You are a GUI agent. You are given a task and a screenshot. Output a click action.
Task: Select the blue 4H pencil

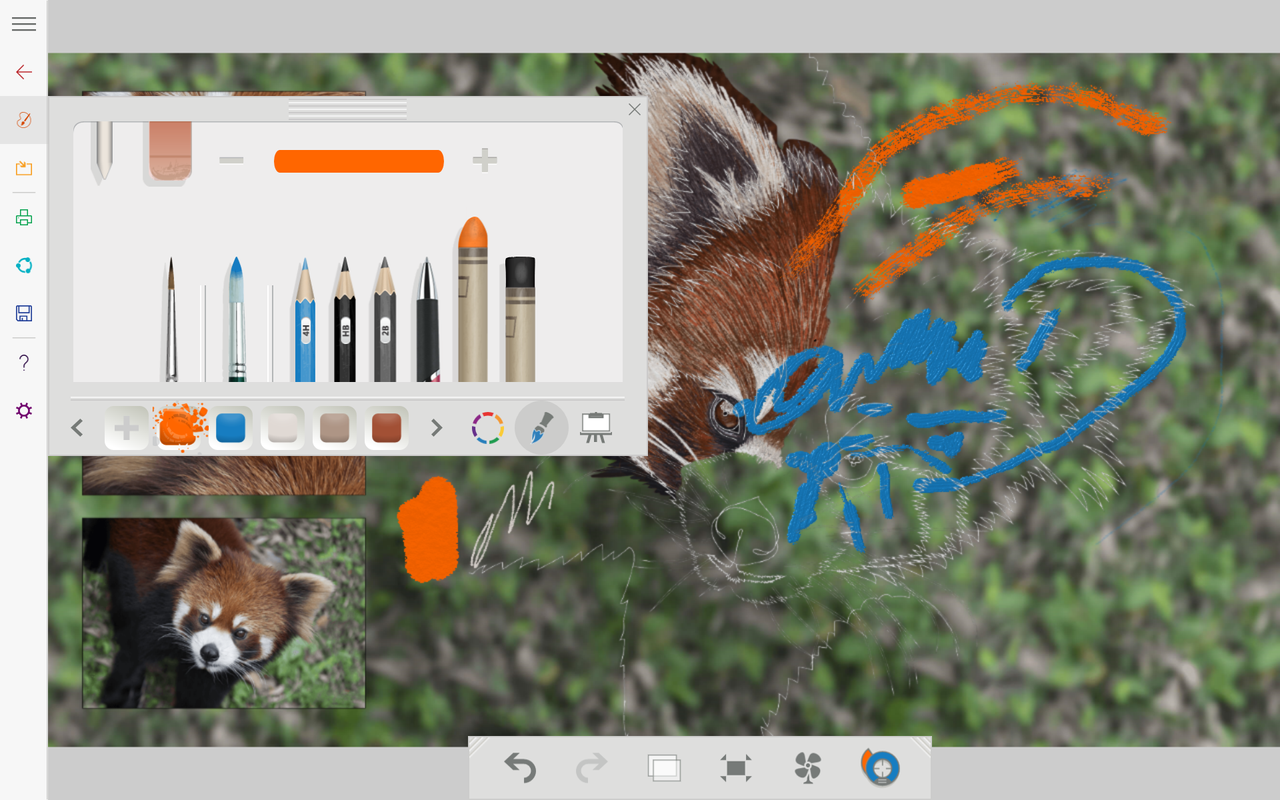click(x=305, y=320)
